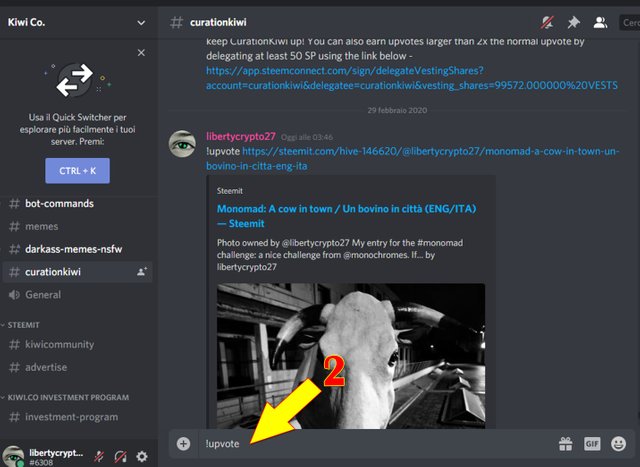The height and width of the screenshot is (467, 640).
Task: Select the curationkiwi channel in sidebar
Action: click(78, 272)
